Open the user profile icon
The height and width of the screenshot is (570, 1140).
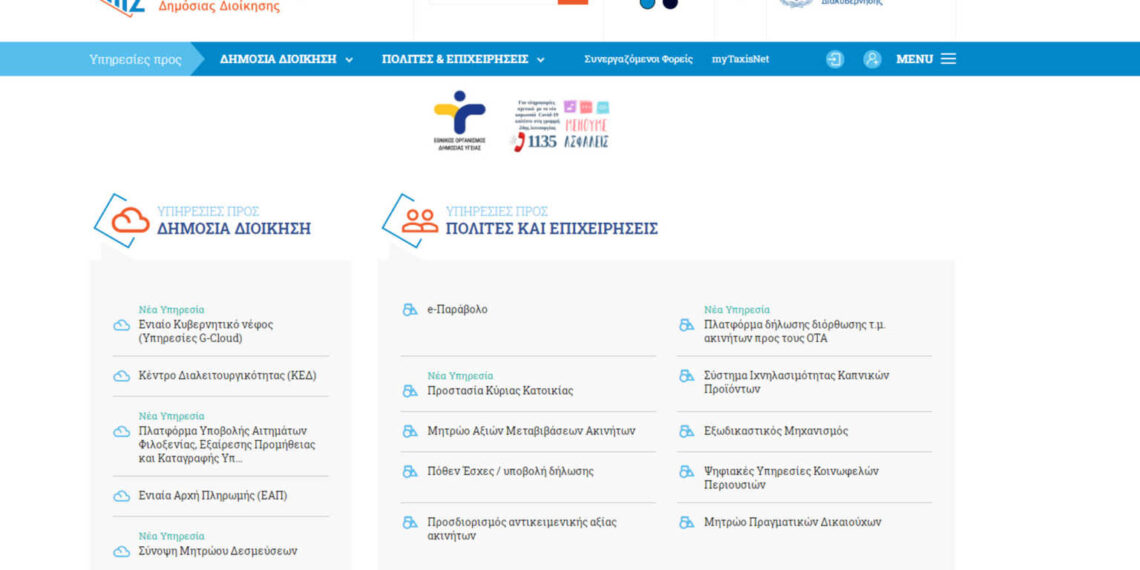tap(872, 59)
